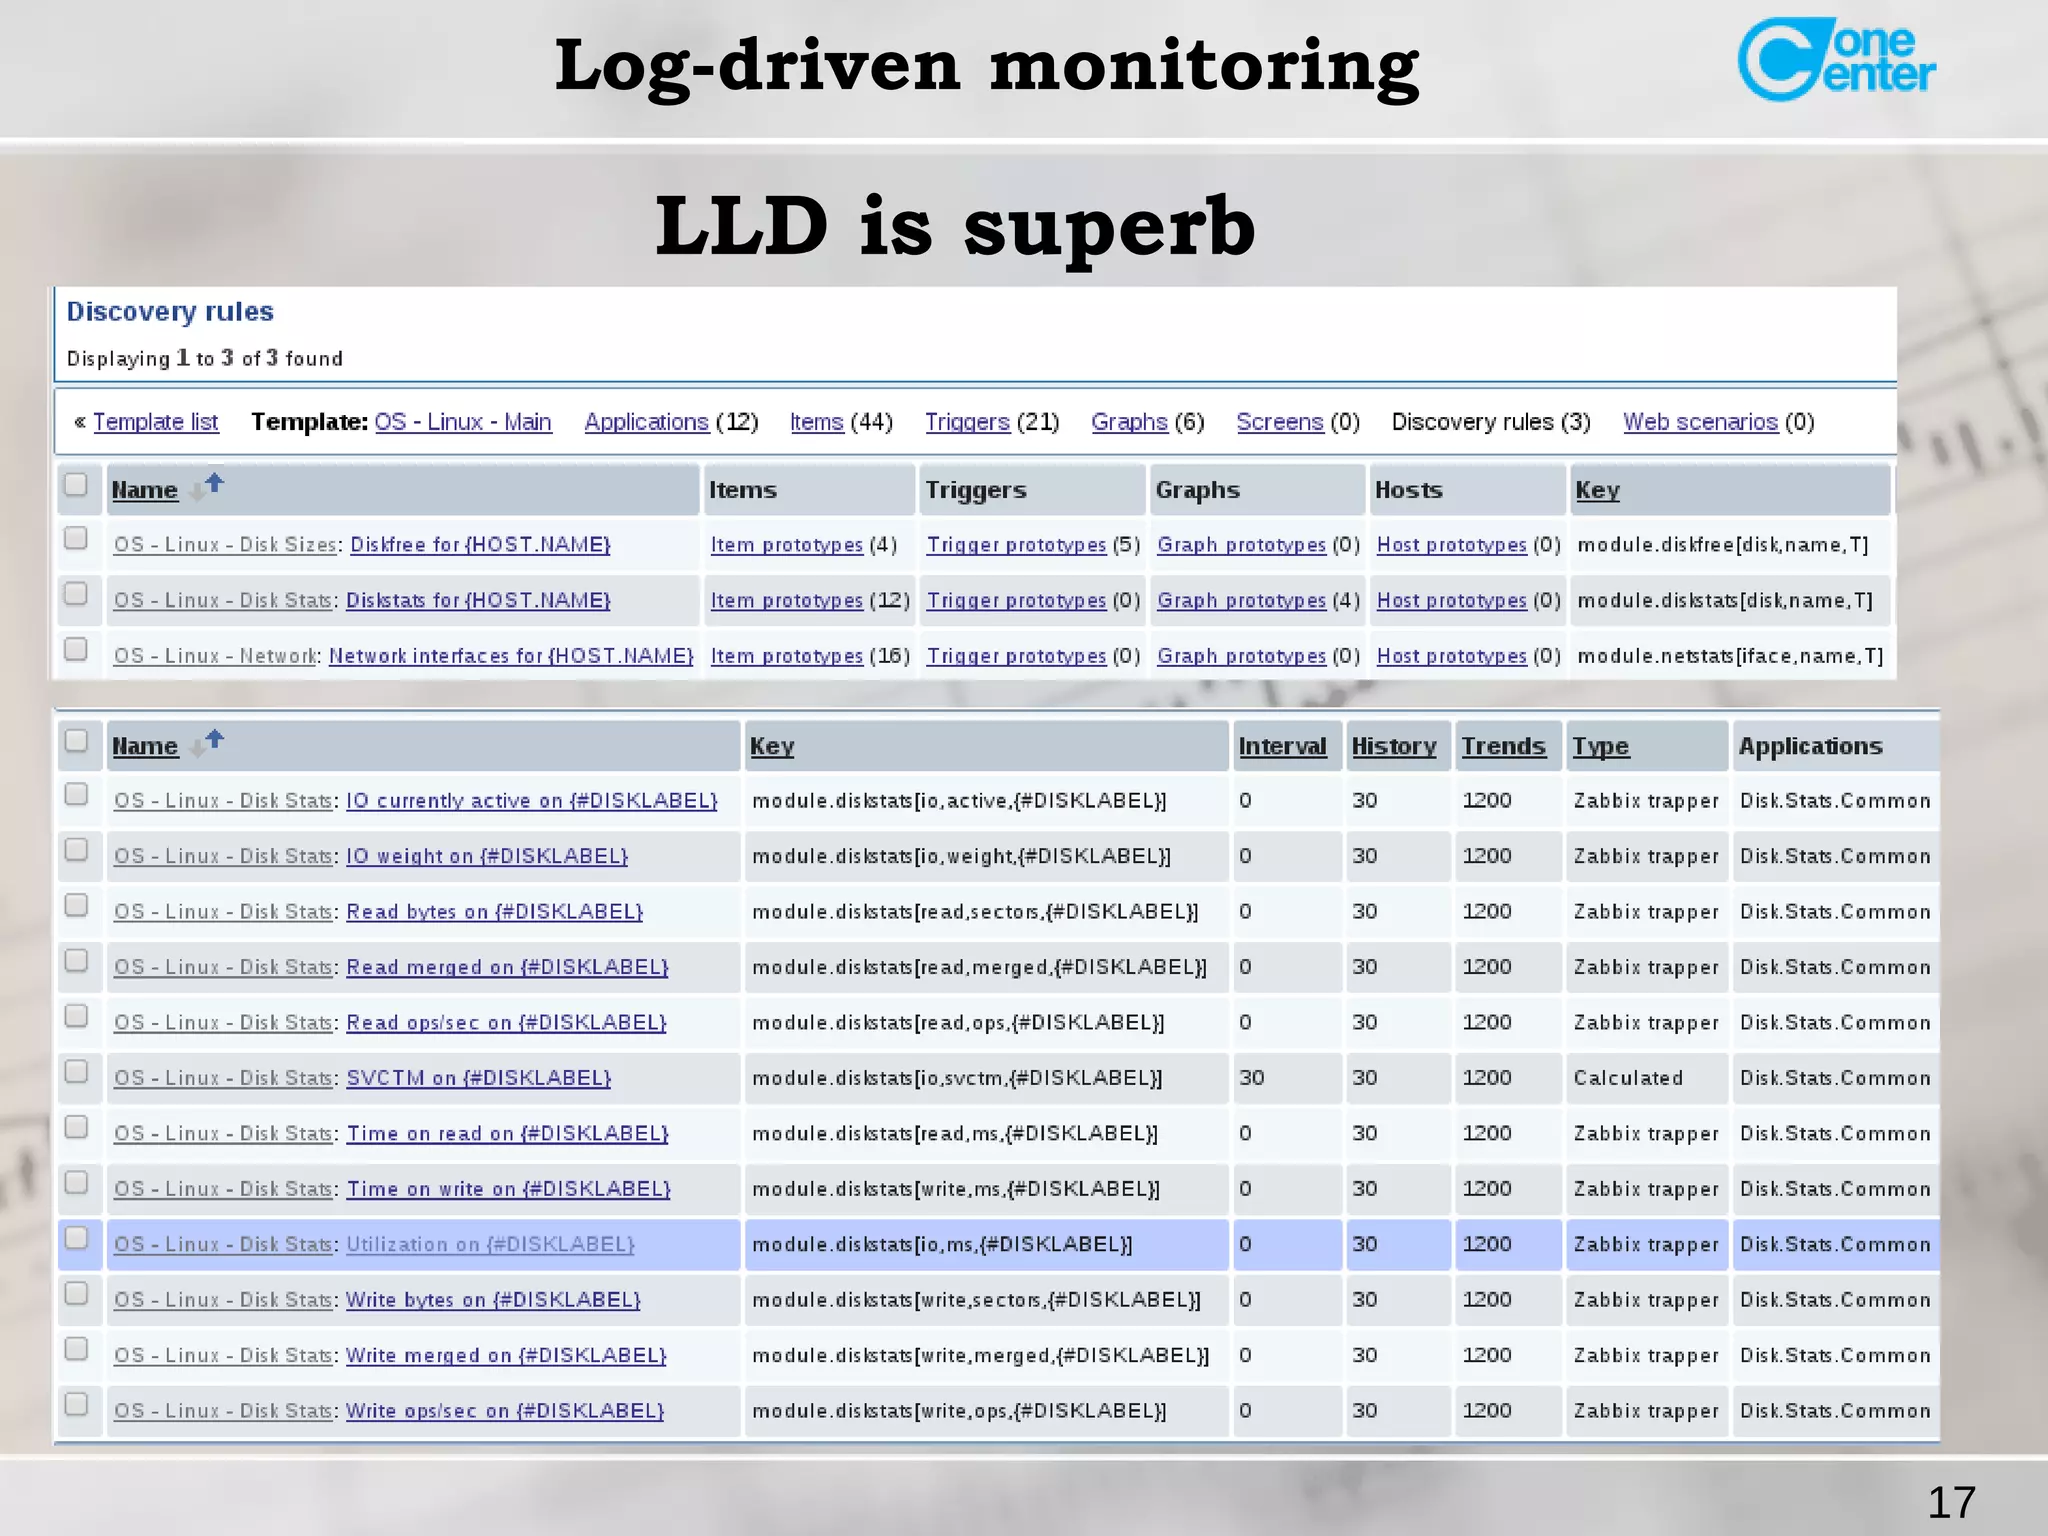Open IO currently active on {#DISKLABEL} item

(x=532, y=801)
